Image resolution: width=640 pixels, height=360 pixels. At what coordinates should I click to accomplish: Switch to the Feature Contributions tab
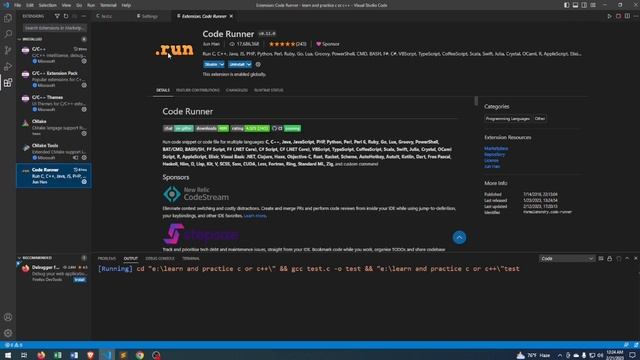[x=198, y=90]
